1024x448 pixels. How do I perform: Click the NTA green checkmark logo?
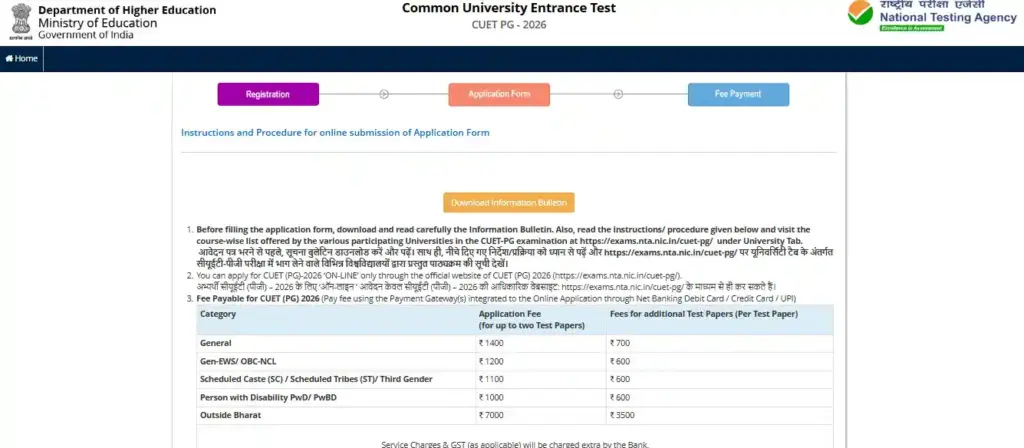tap(860, 13)
